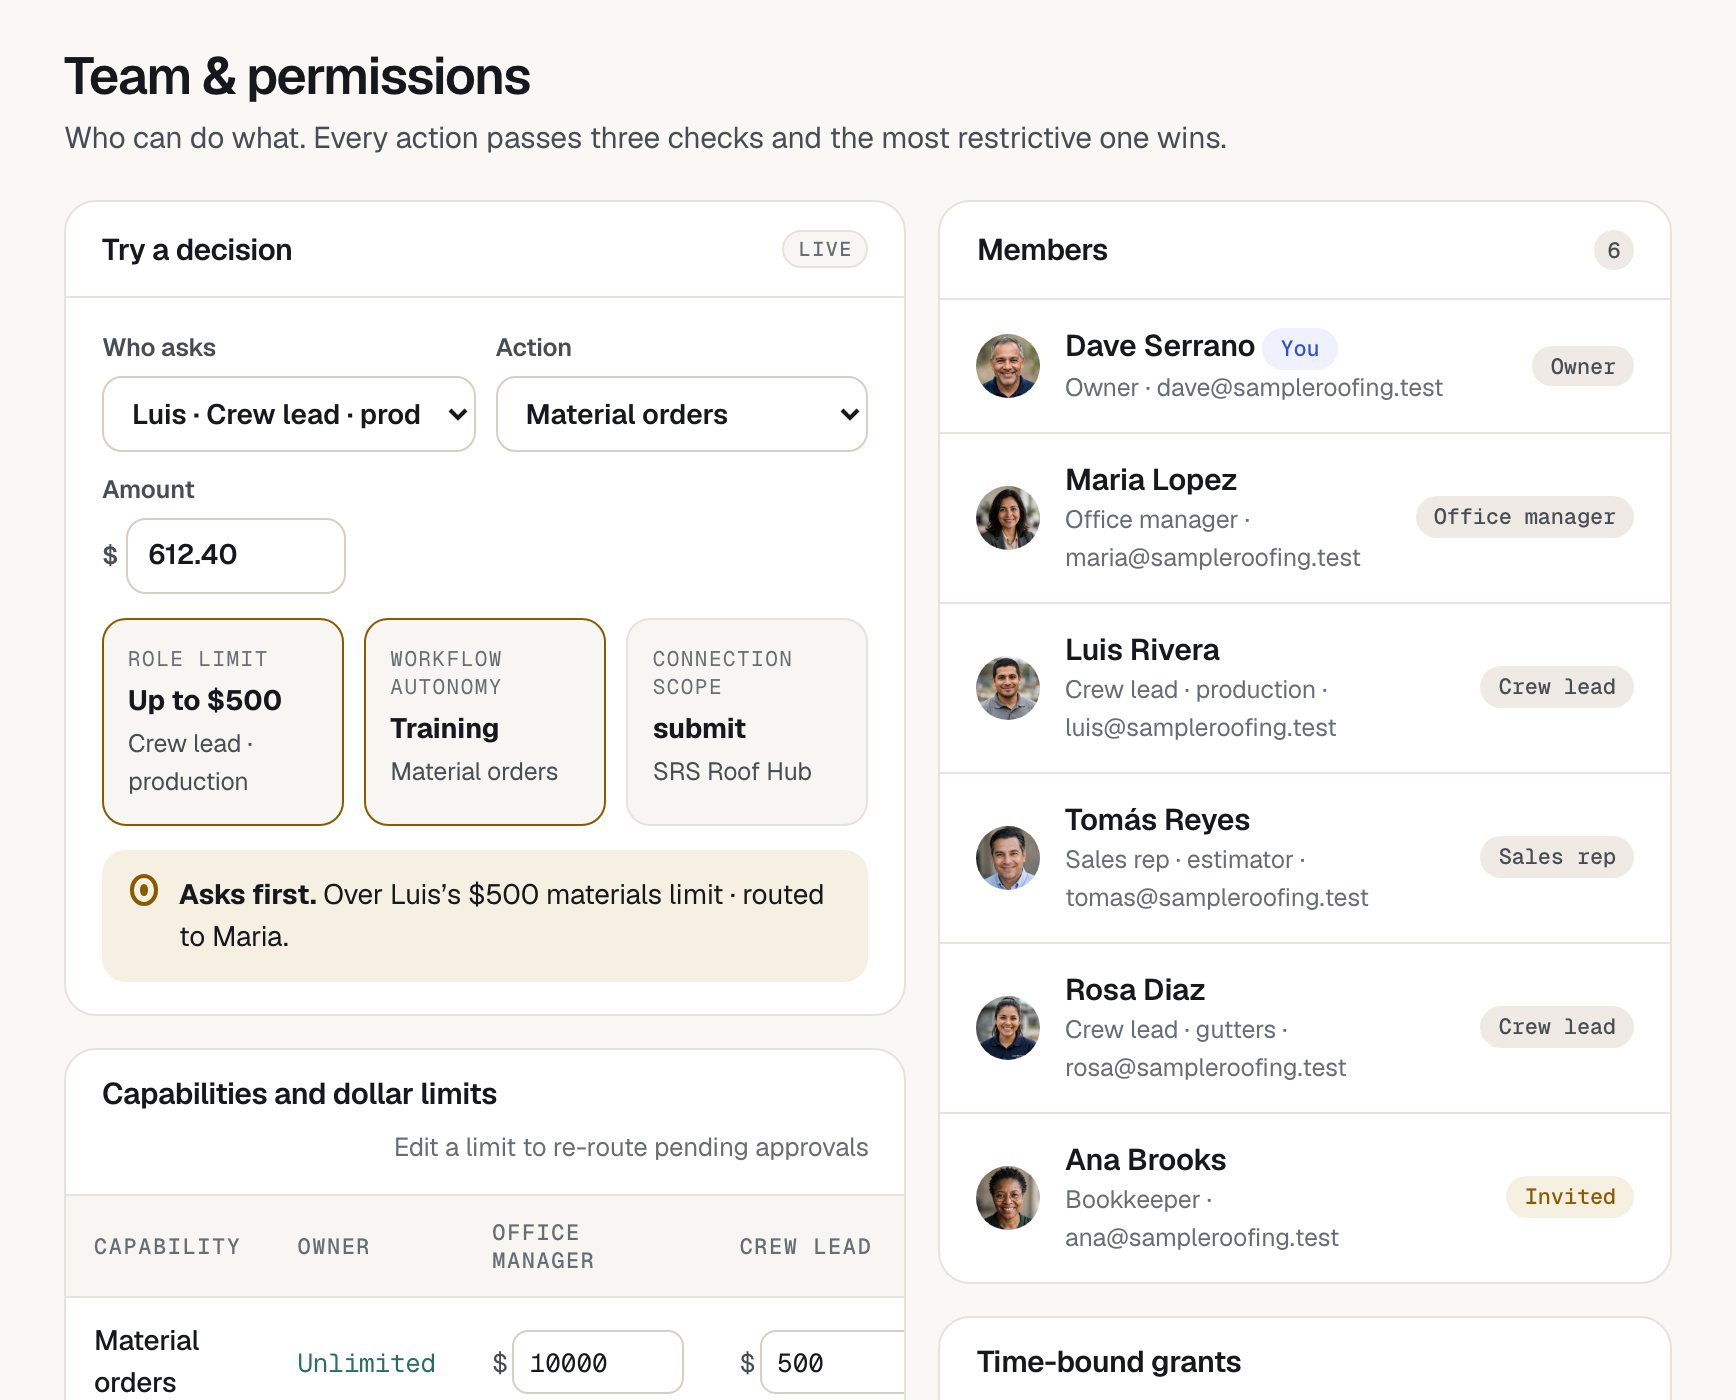Click Rosa Diaz's Crew lead badge
This screenshot has width=1736, height=1400.
pyautogui.click(x=1557, y=1027)
